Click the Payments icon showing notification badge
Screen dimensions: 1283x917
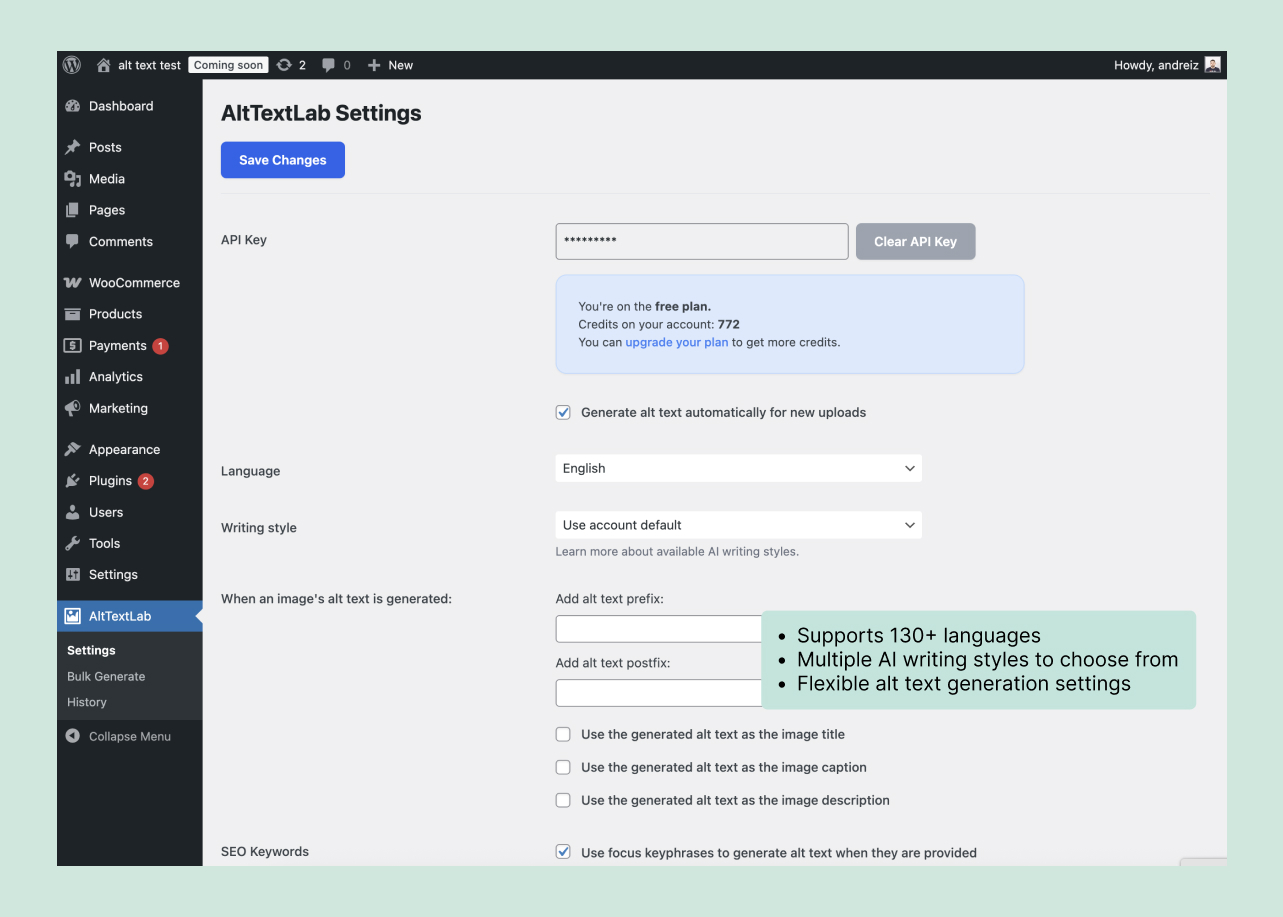(x=73, y=345)
